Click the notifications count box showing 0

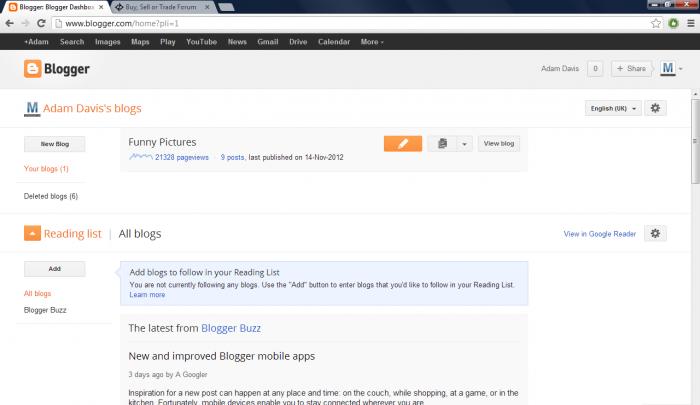tap(595, 68)
